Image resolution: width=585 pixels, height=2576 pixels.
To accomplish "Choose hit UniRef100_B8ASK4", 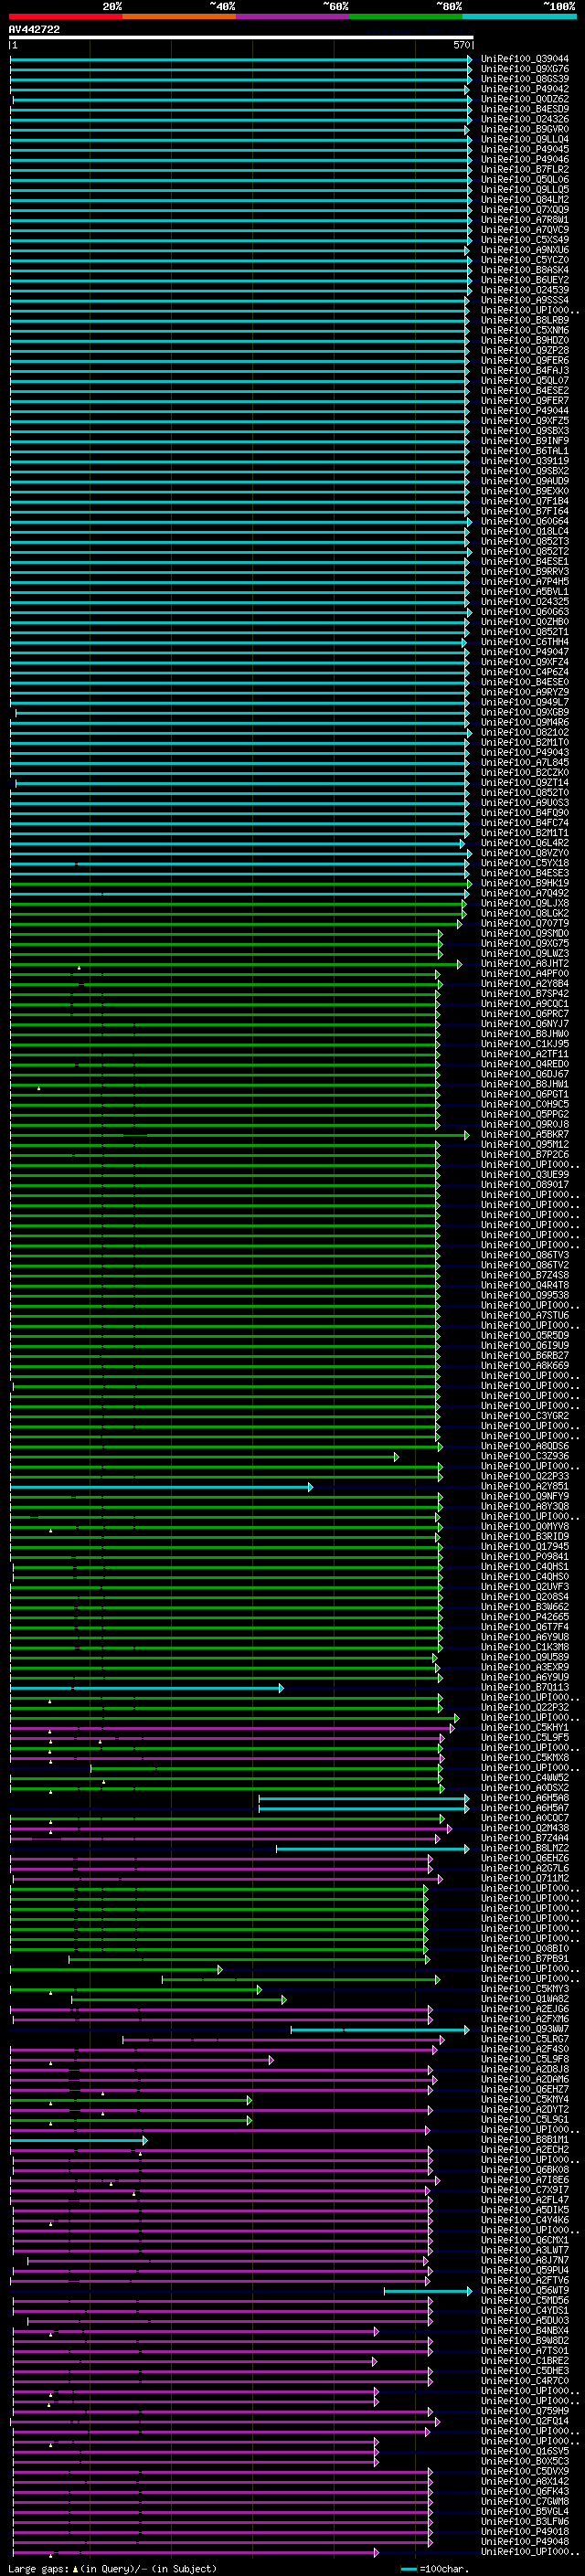I will [x=524, y=270].
